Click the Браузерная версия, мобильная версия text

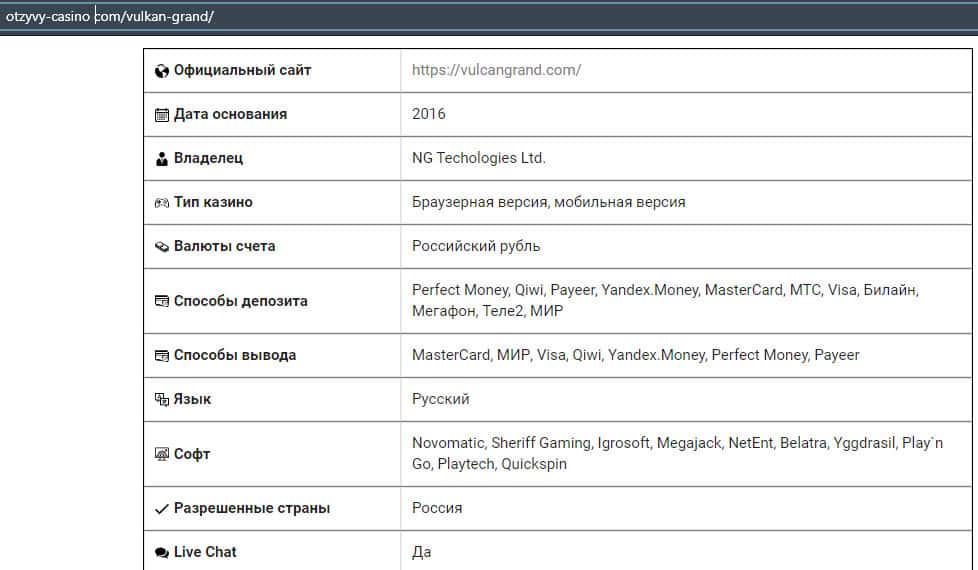[548, 202]
